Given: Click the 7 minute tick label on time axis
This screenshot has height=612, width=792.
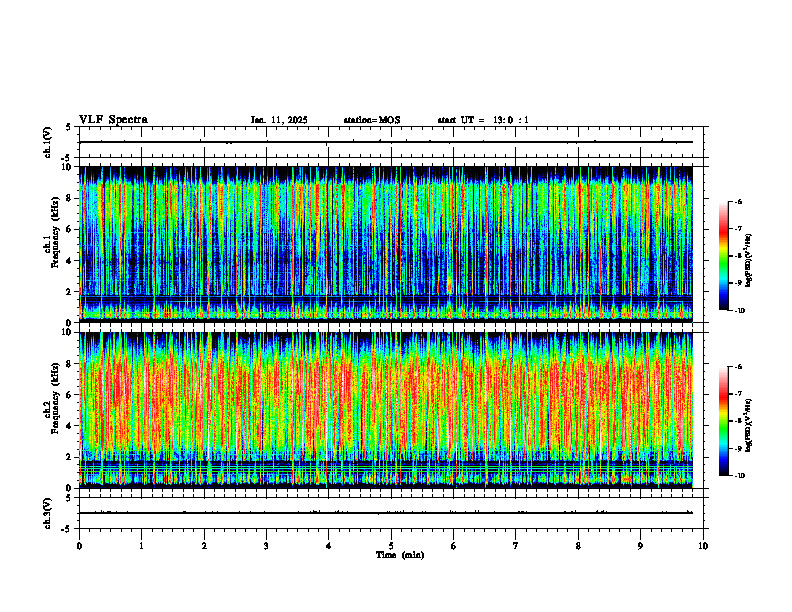Looking at the screenshot, I should [516, 546].
